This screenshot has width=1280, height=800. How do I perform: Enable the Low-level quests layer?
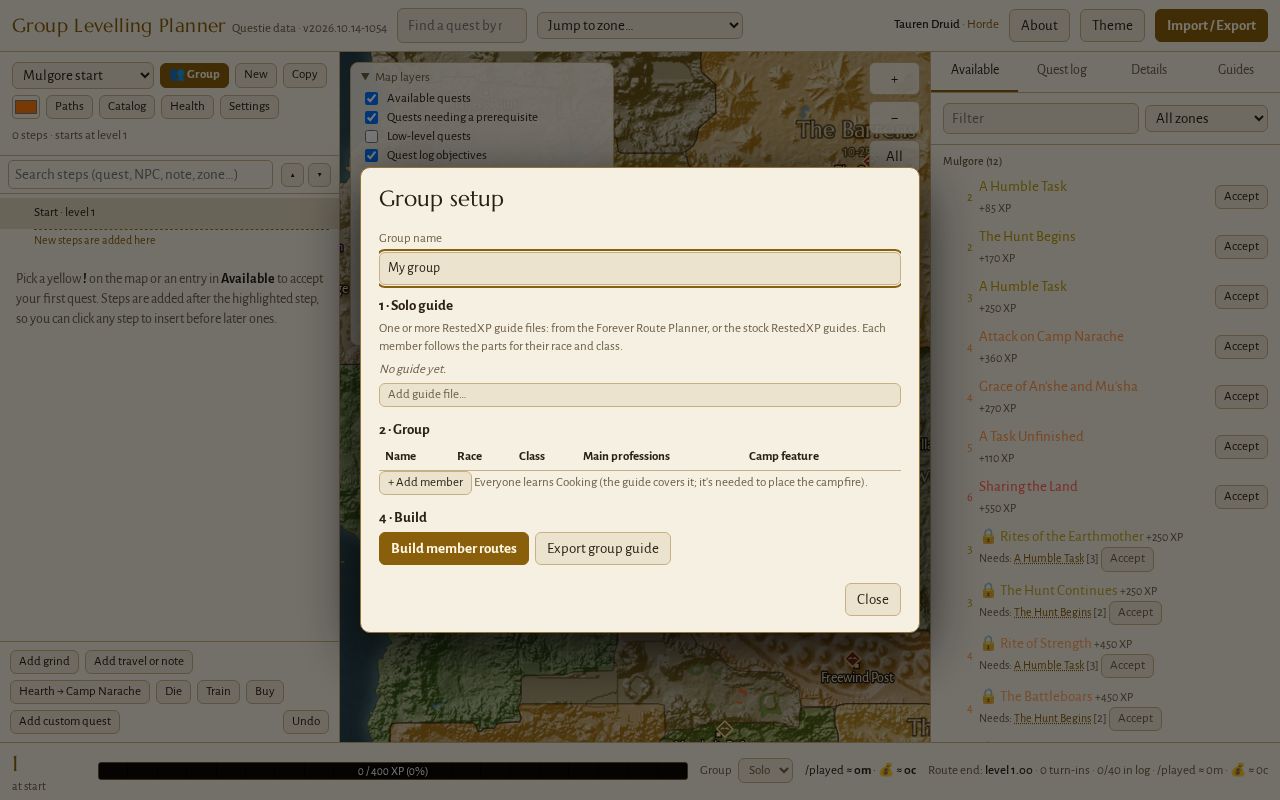[371, 136]
